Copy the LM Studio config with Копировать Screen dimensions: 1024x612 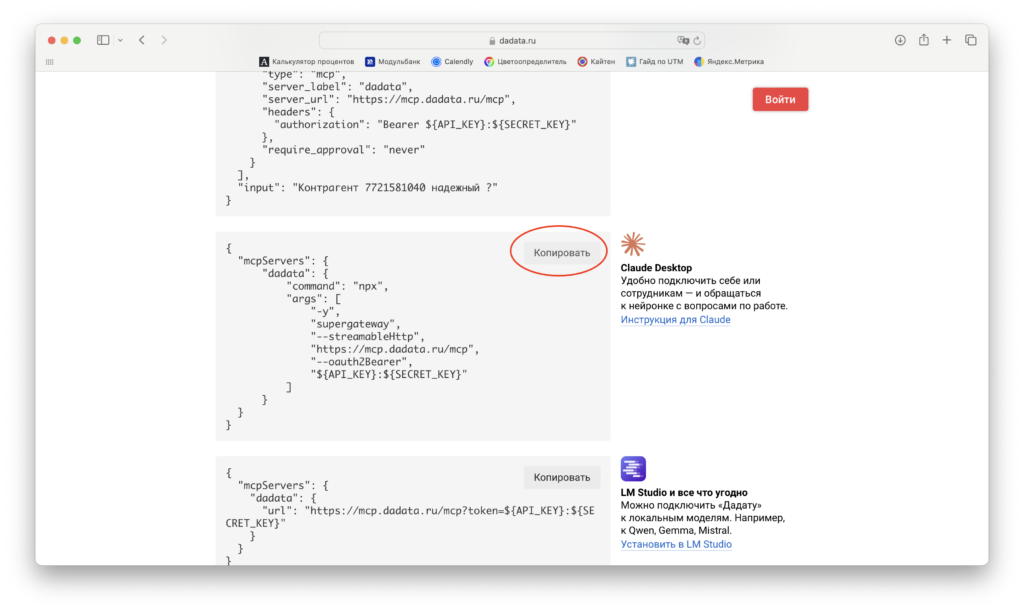click(x=562, y=477)
